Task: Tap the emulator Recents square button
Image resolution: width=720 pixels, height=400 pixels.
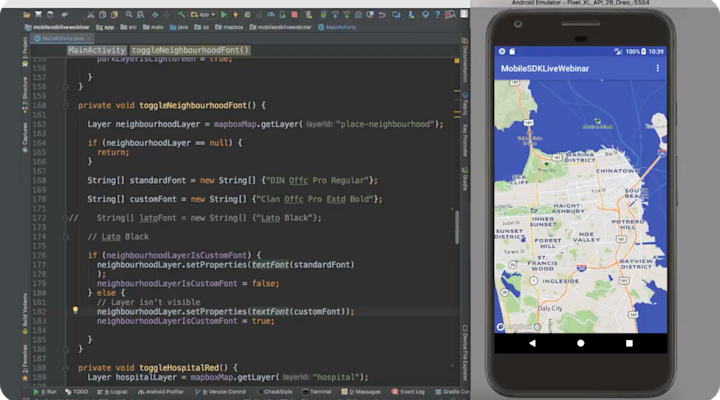Action: tap(629, 343)
